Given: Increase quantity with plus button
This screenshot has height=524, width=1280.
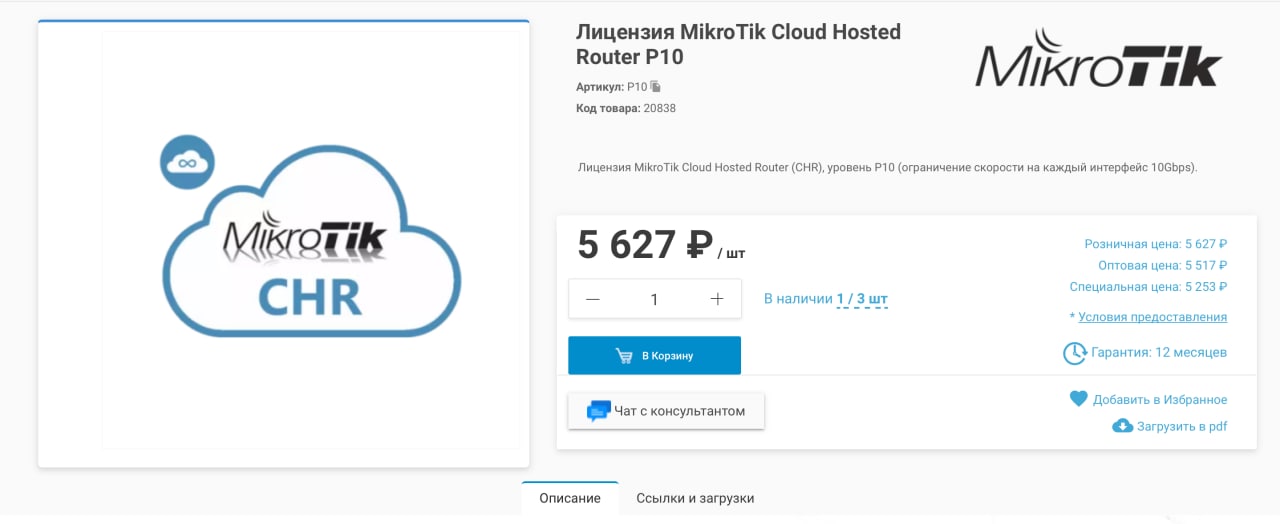Looking at the screenshot, I should coord(717,299).
